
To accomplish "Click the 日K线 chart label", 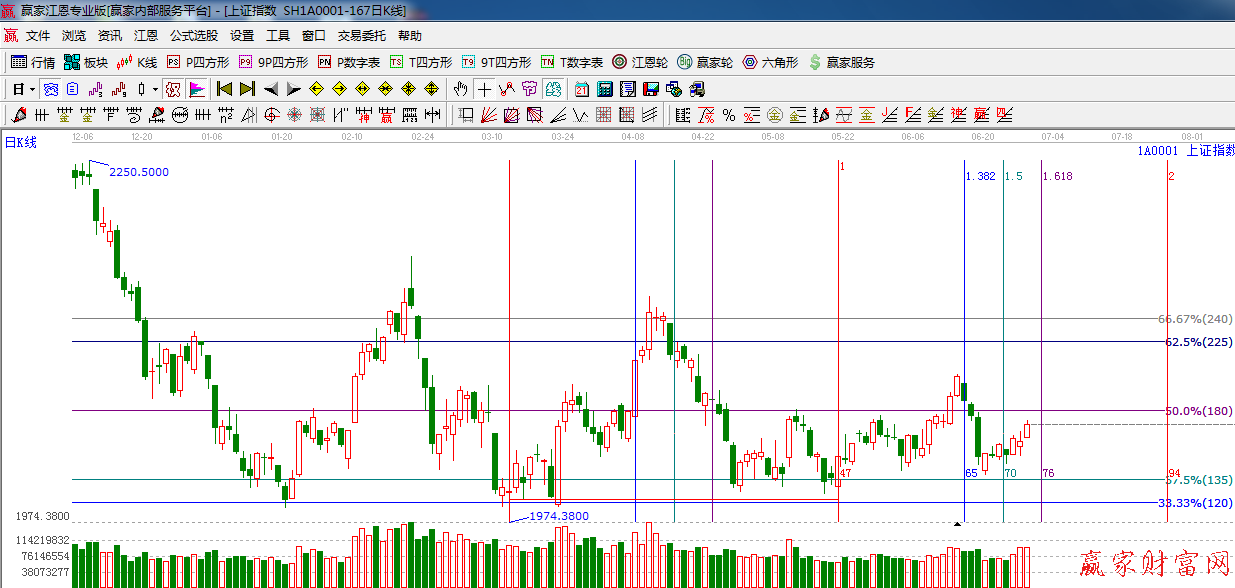I will coord(21,143).
